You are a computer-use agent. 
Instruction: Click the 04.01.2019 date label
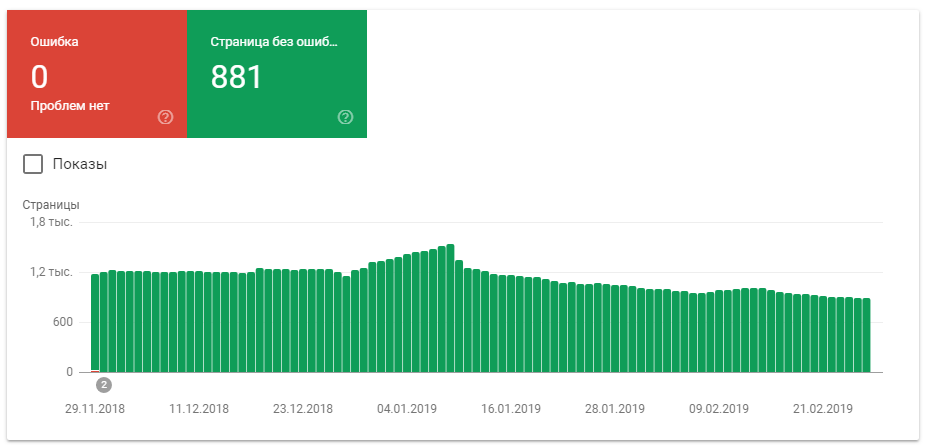[x=407, y=409]
